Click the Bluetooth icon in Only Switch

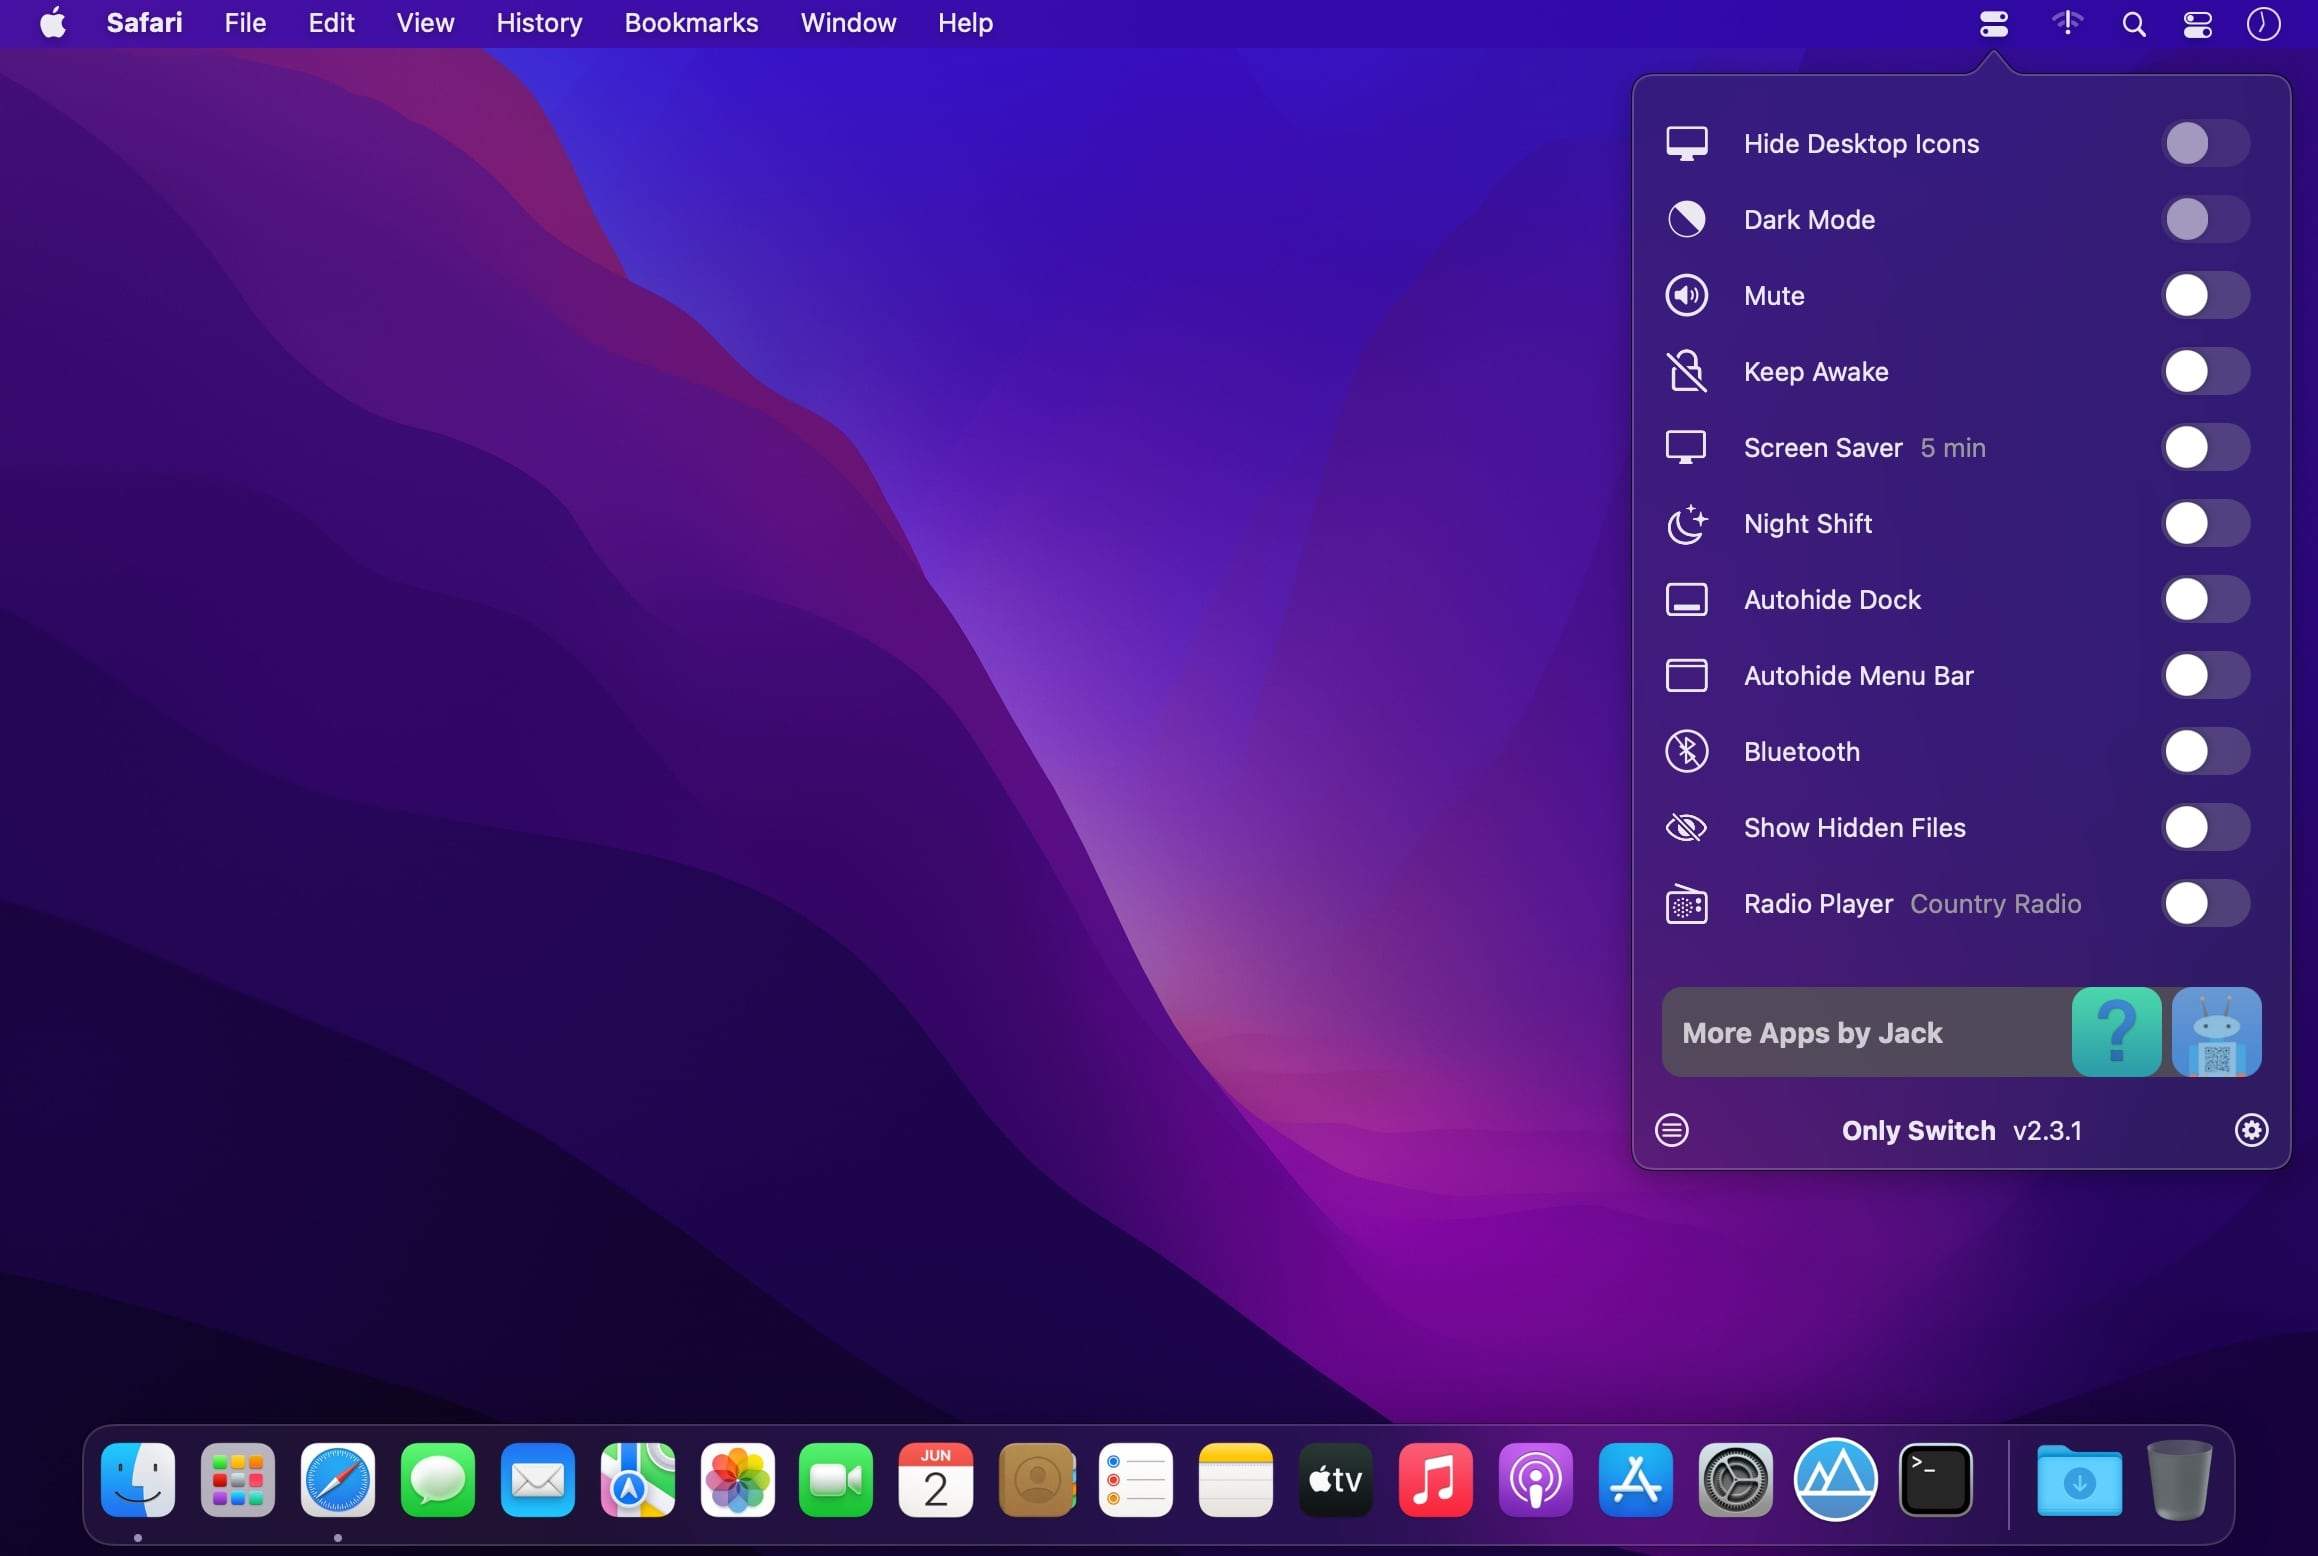click(x=1686, y=750)
